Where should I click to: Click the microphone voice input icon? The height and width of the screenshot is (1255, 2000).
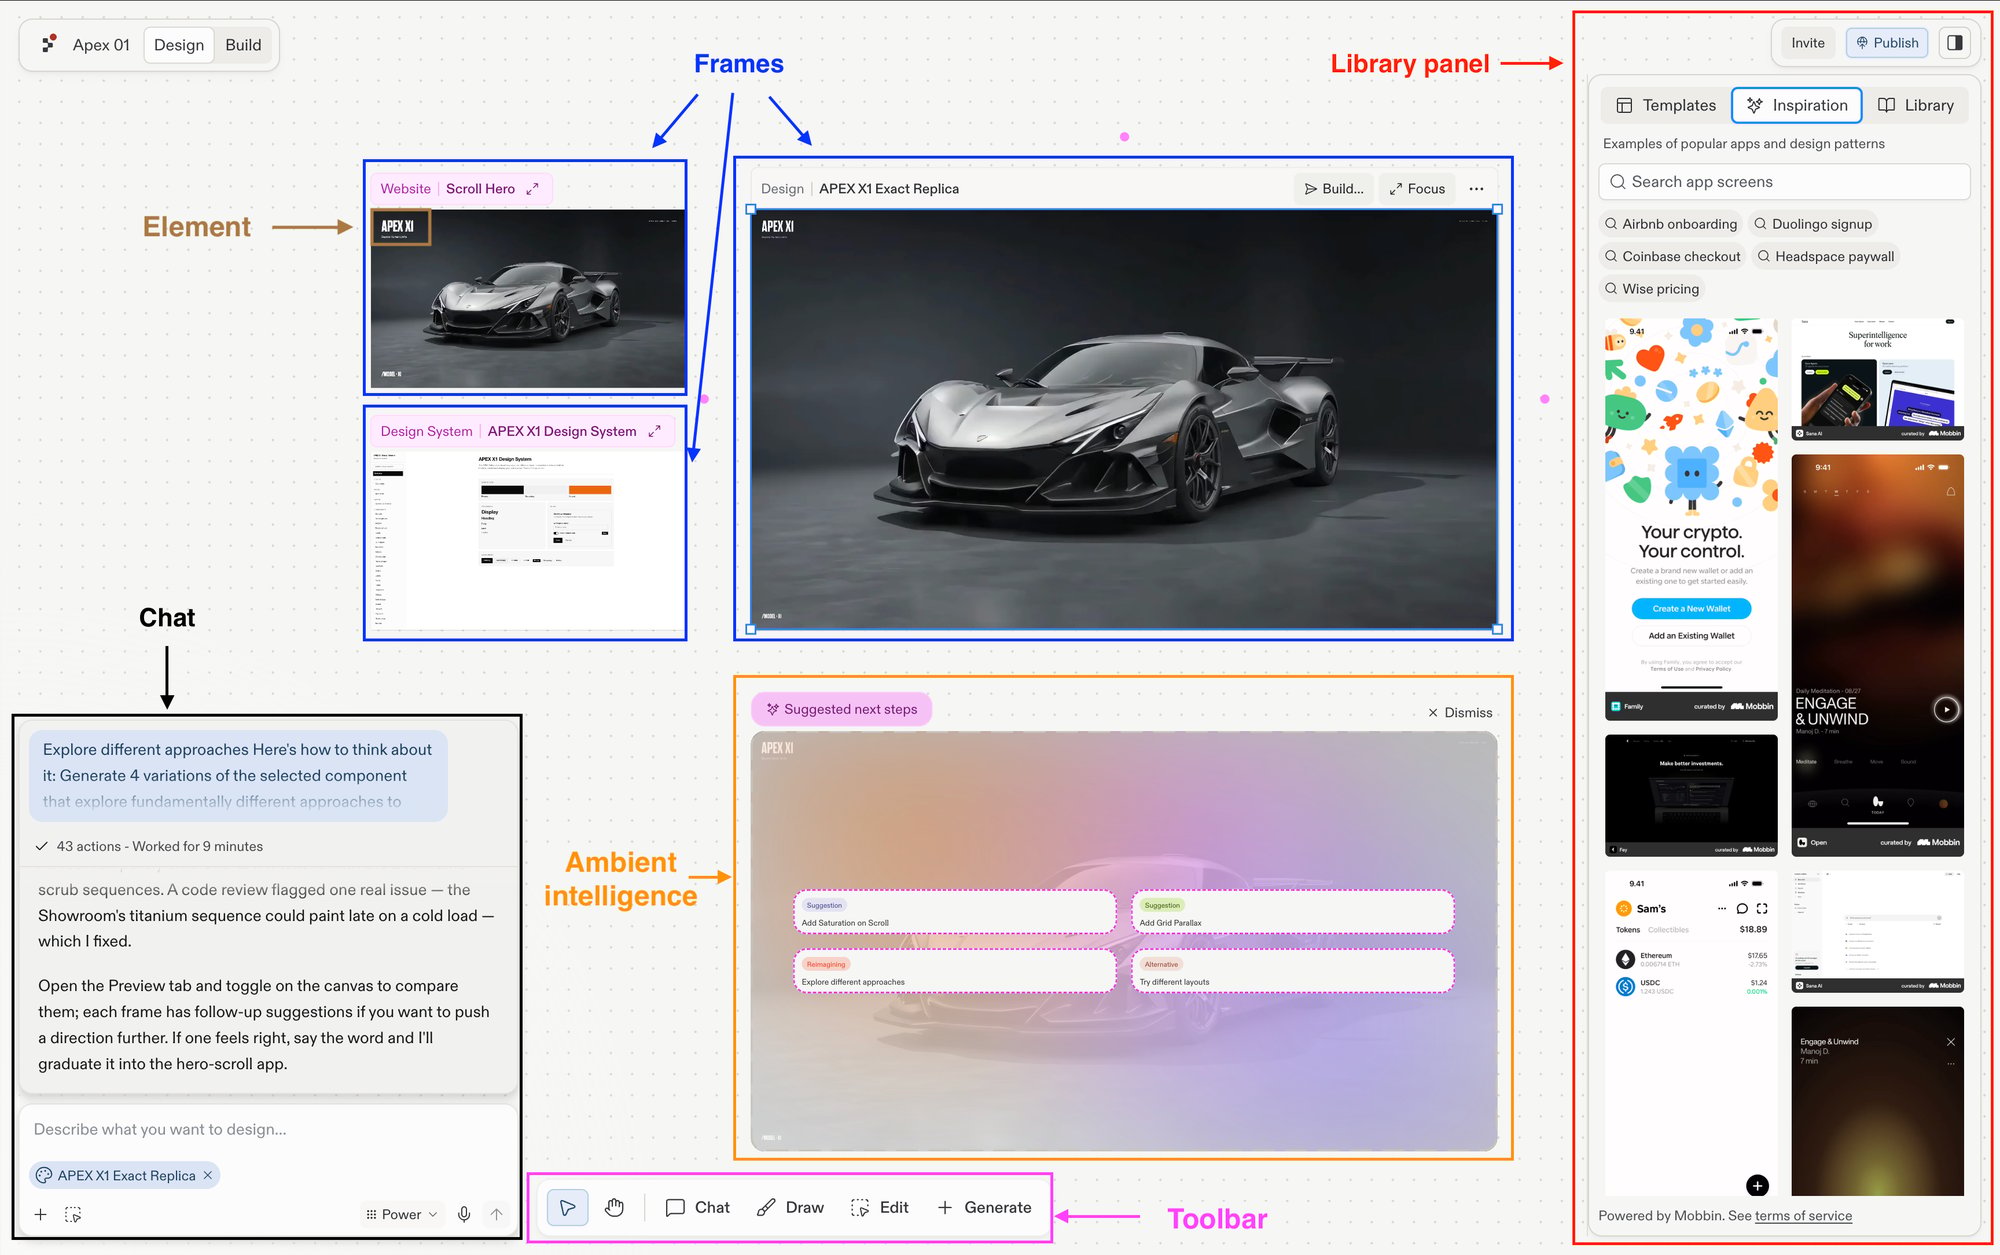pos(464,1214)
